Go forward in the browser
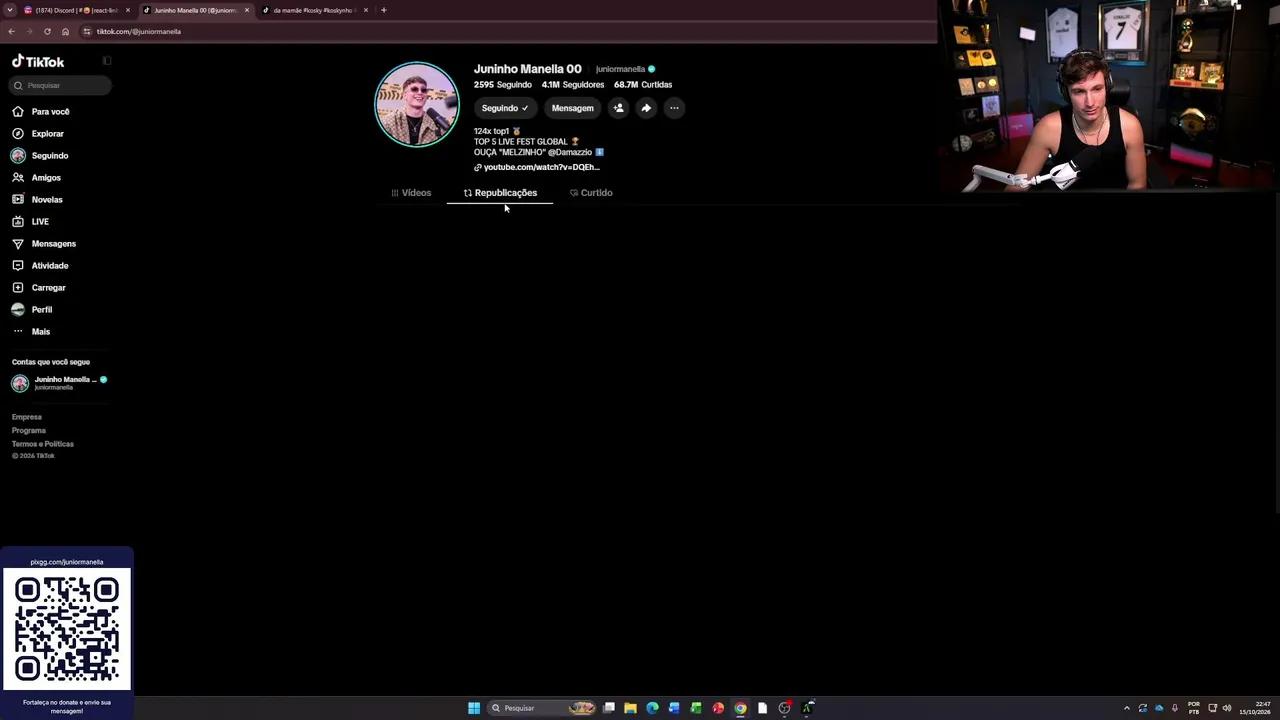This screenshot has height=720, width=1280. click(29, 31)
